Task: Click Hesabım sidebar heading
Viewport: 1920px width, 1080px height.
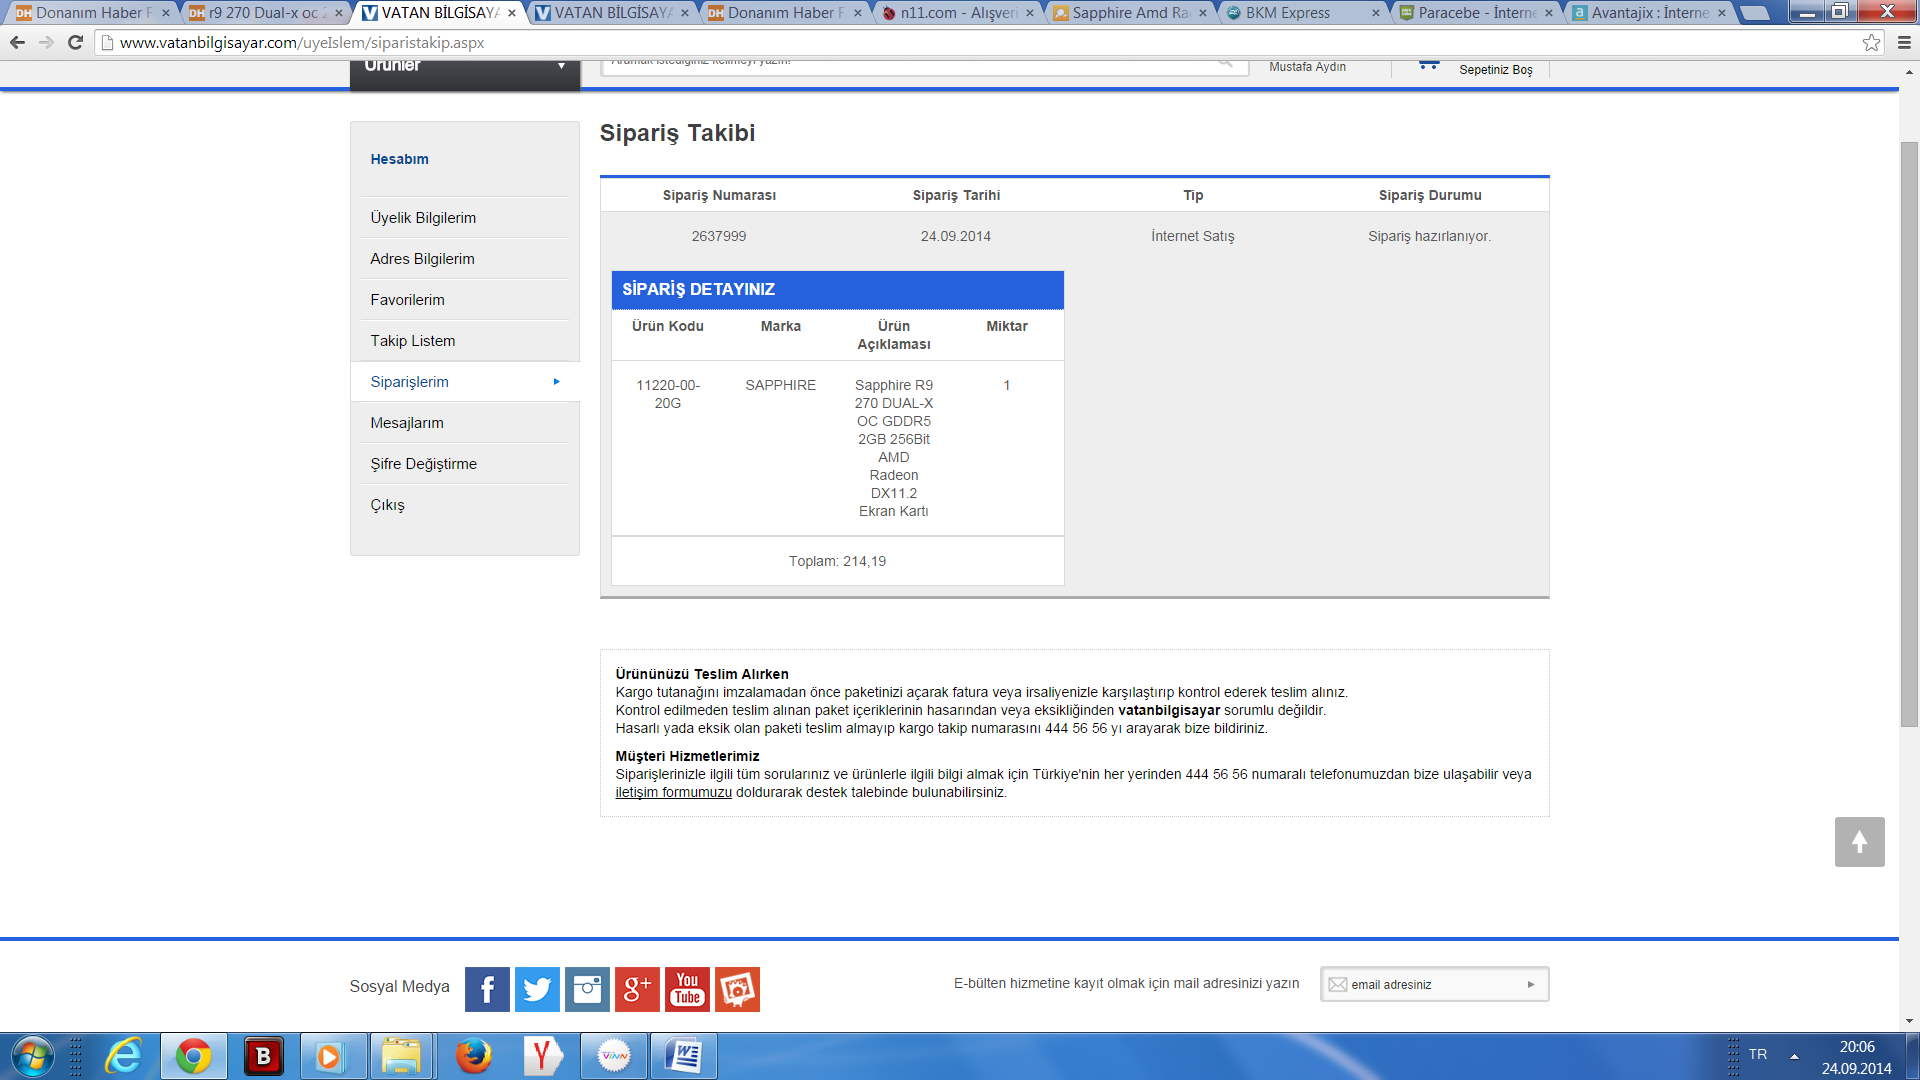Action: pyautogui.click(x=399, y=159)
